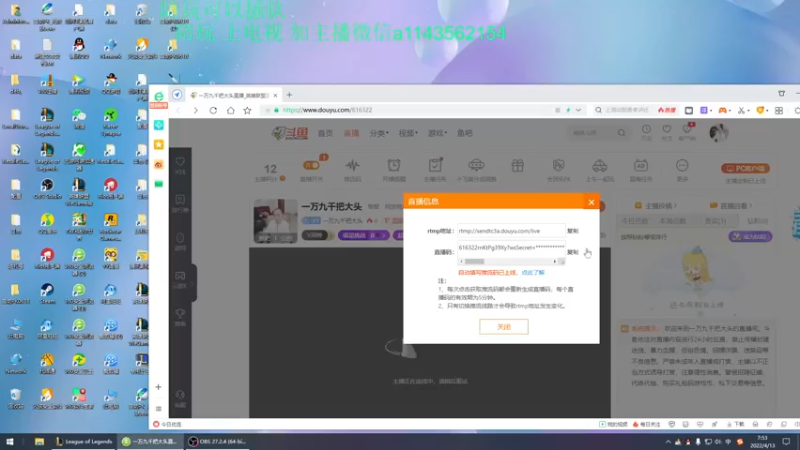This screenshot has height=450, width=800.
Task: Go to the browser home page icon
Action: tap(231, 110)
